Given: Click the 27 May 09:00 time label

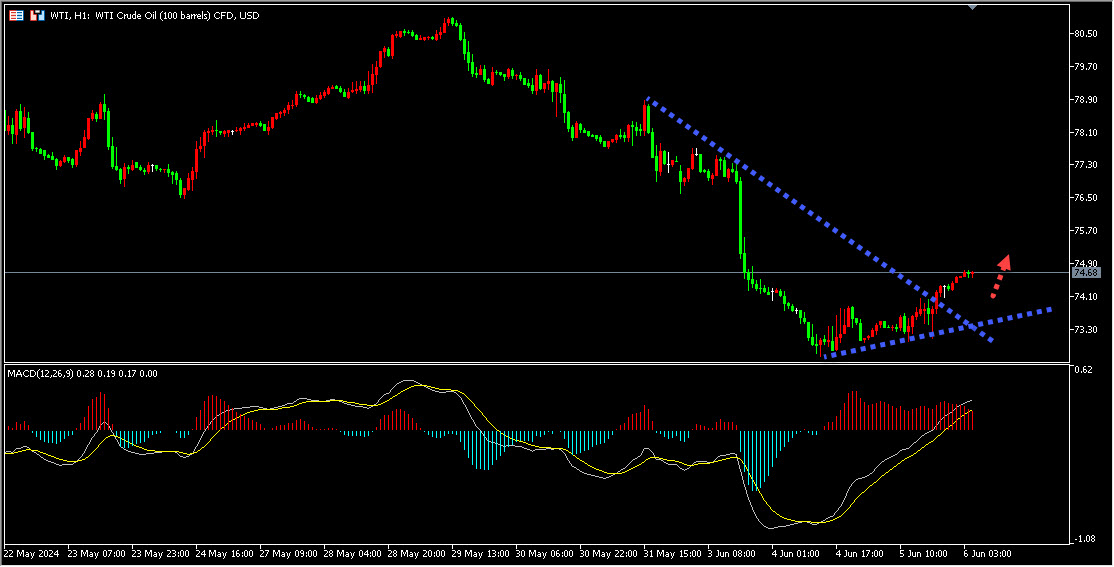Looking at the screenshot, I should [x=289, y=554].
